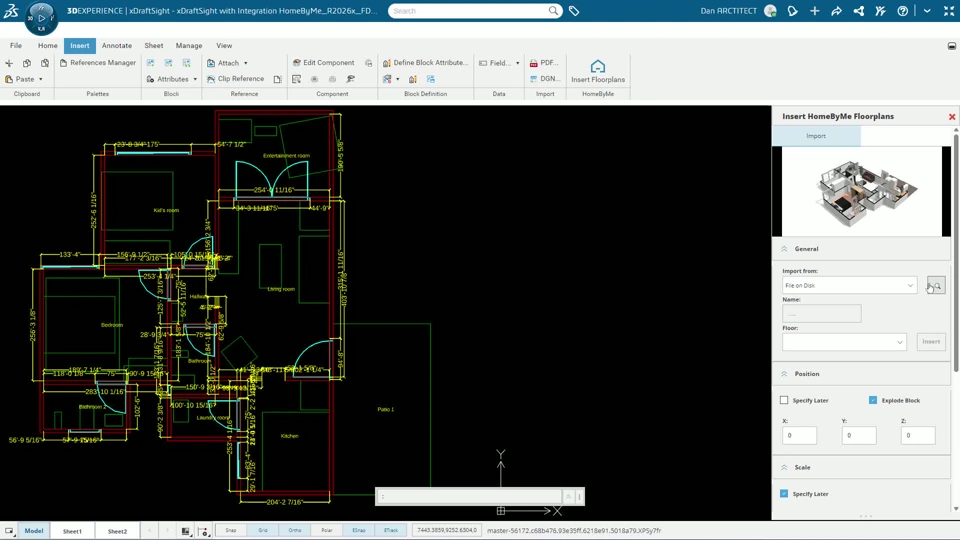Click the notification bell-like icon in top bar

click(793, 11)
